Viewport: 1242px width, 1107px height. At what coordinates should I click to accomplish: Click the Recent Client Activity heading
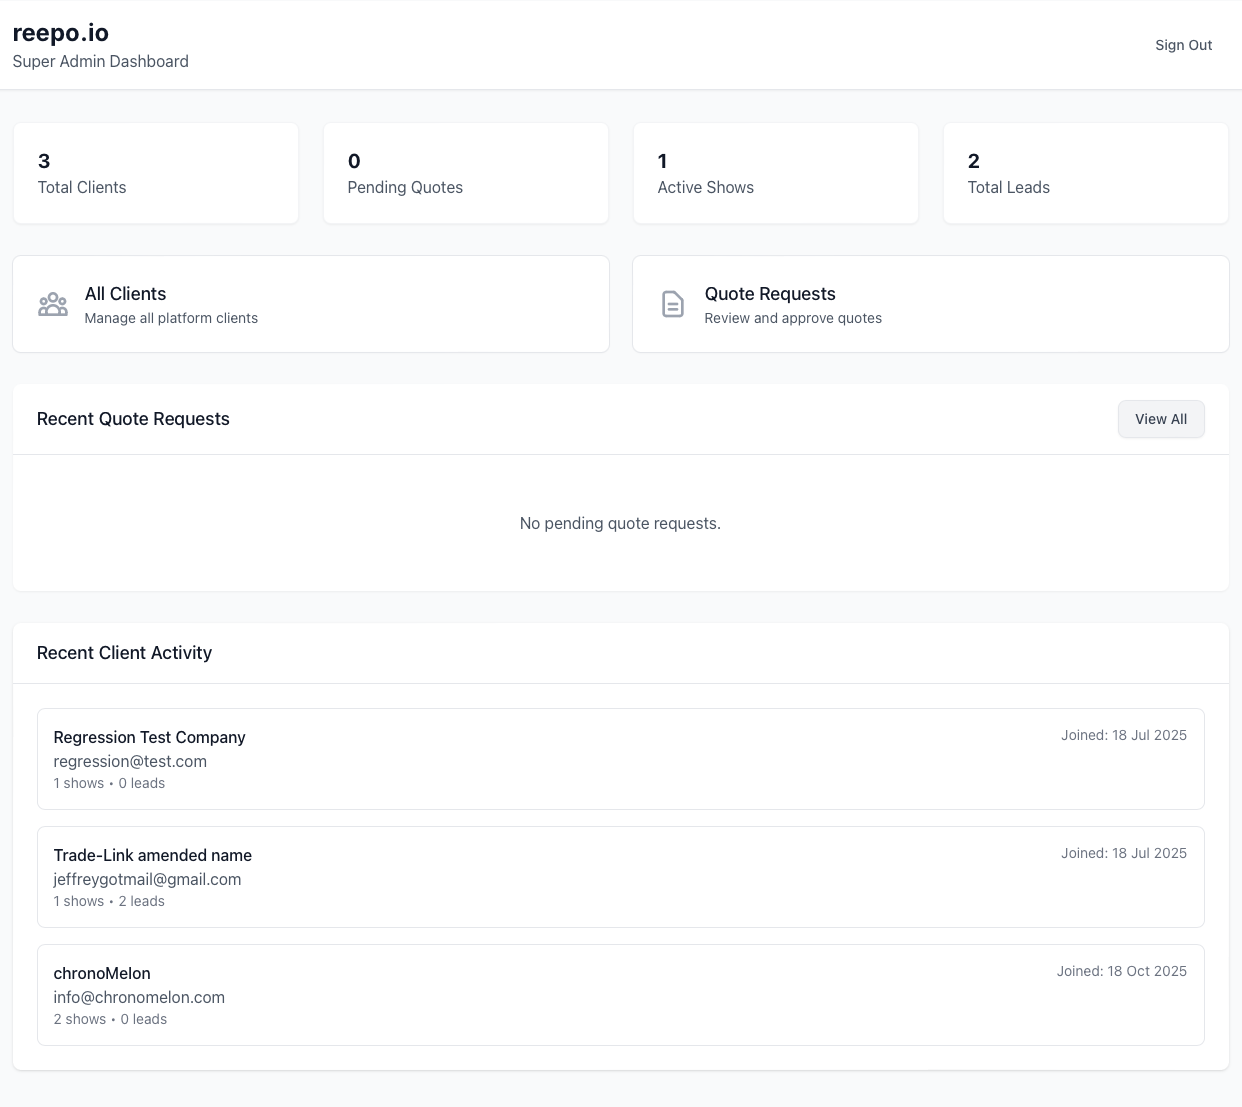point(124,653)
